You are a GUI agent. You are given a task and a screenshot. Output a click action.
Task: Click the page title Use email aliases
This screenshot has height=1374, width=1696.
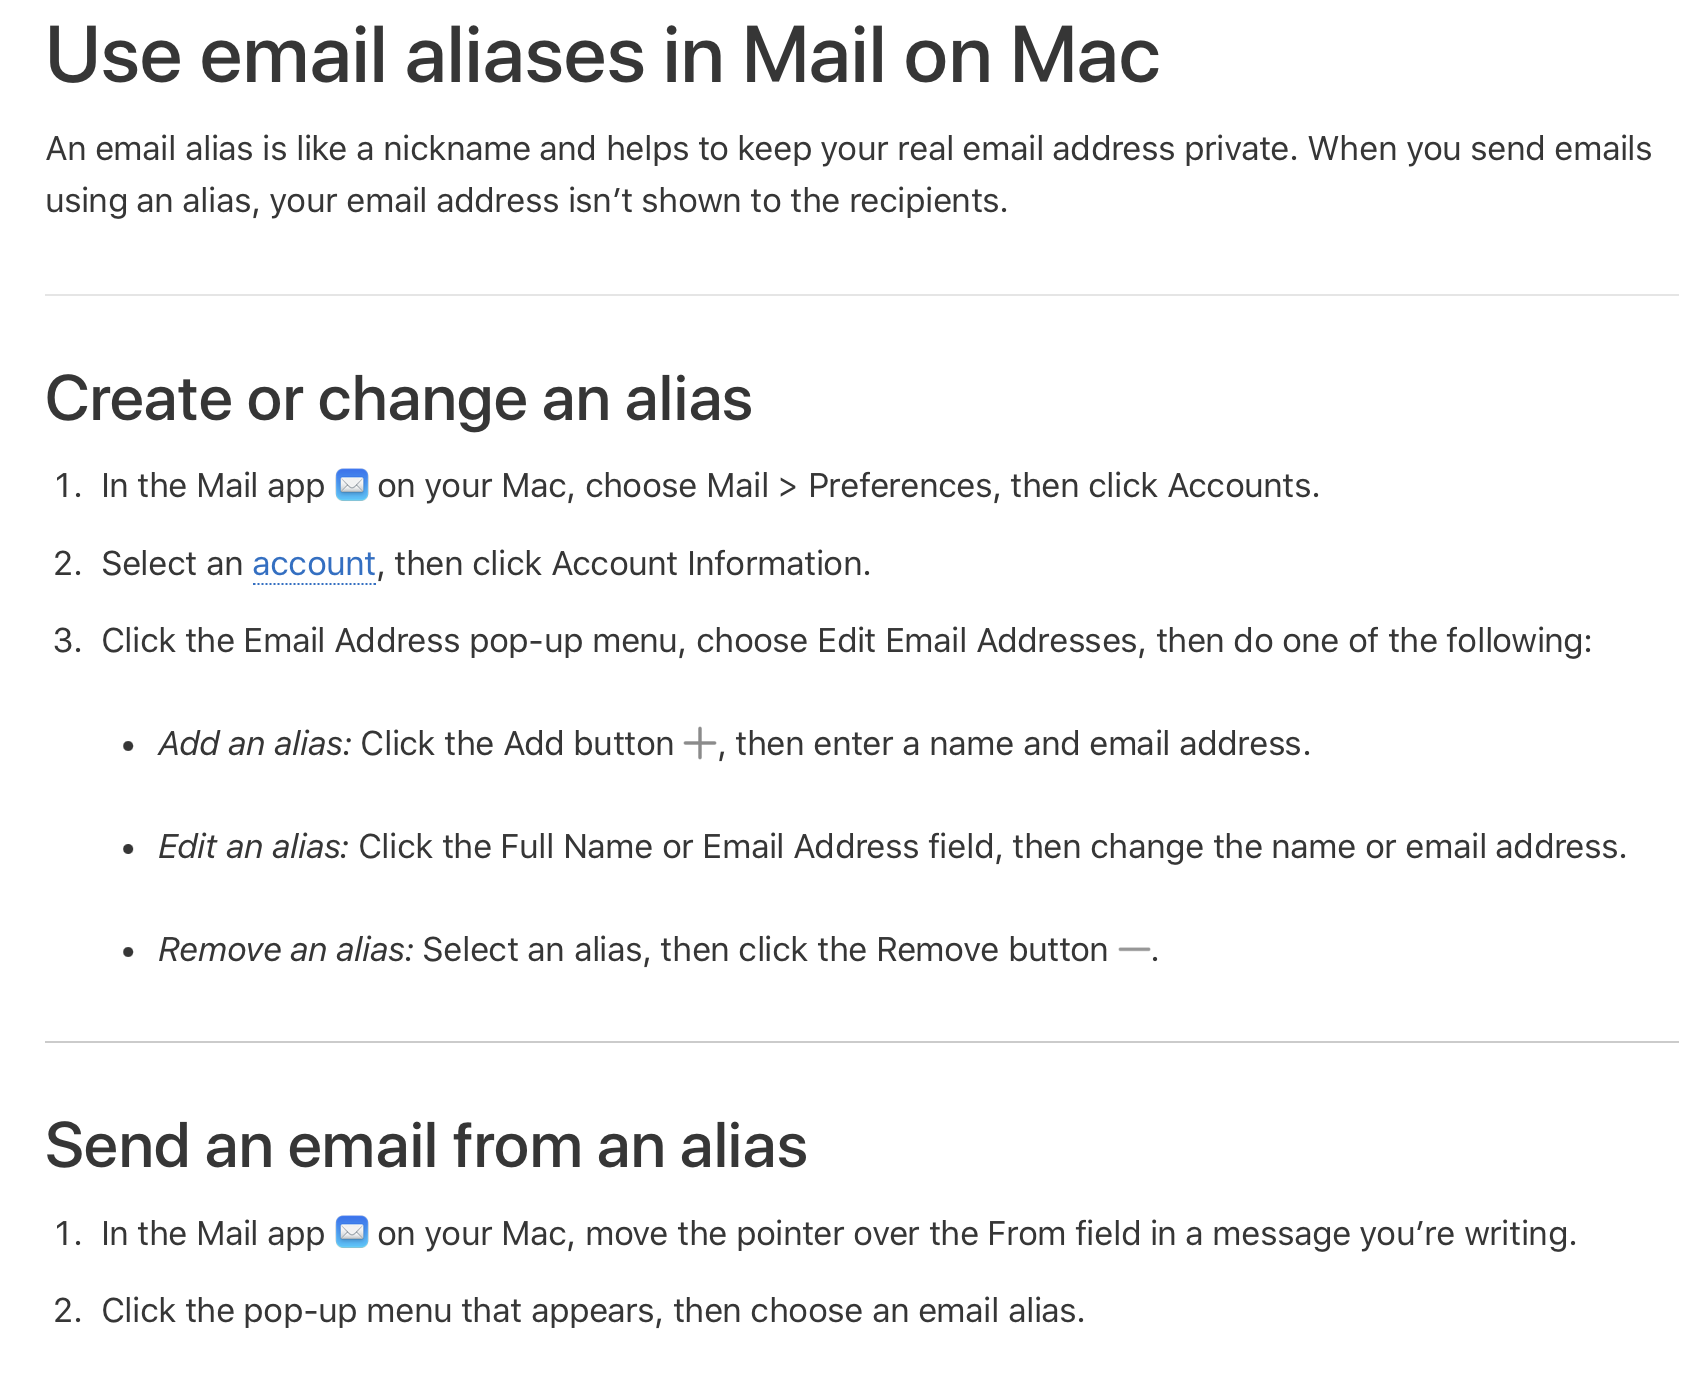click(x=602, y=55)
